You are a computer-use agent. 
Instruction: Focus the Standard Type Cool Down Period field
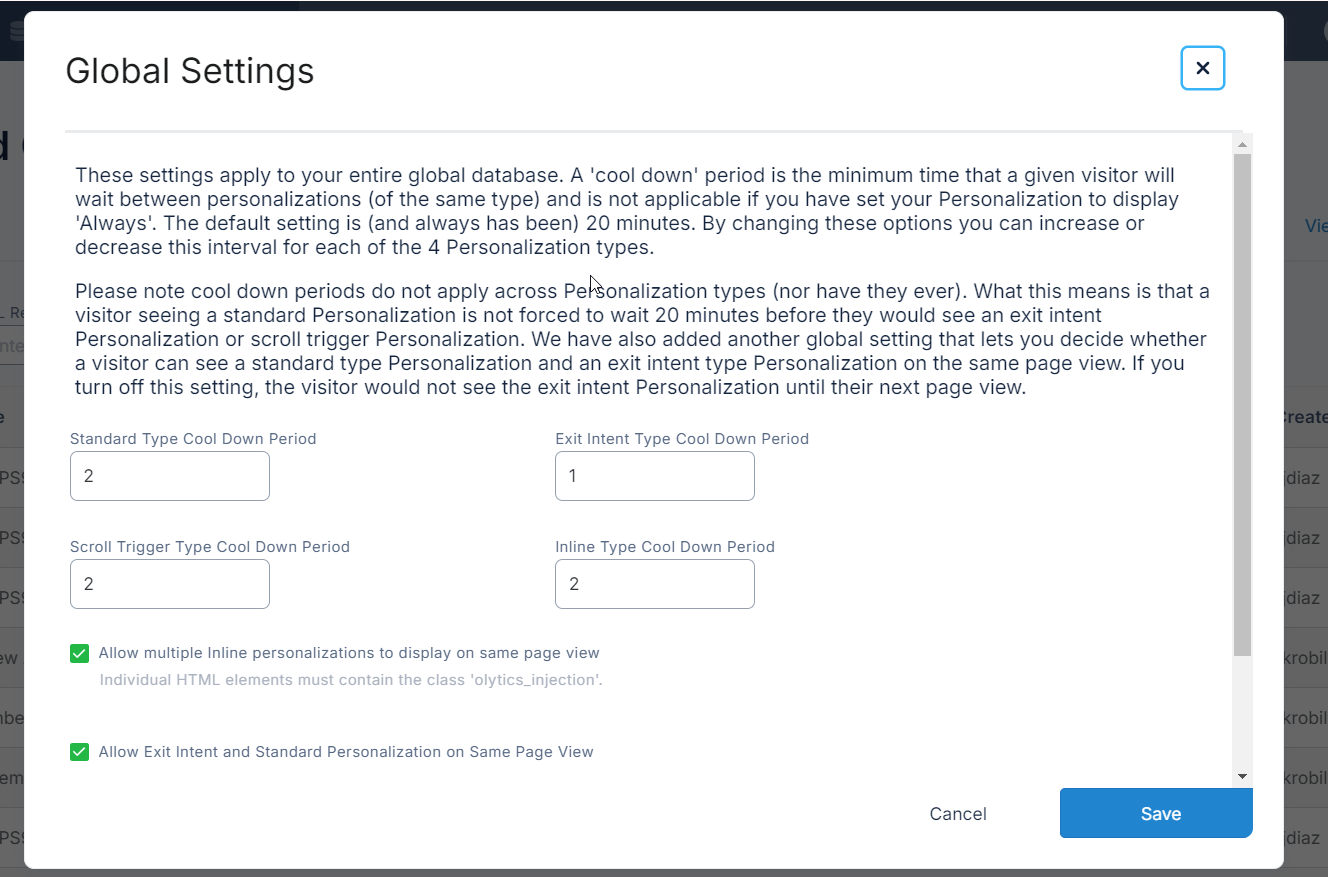169,476
